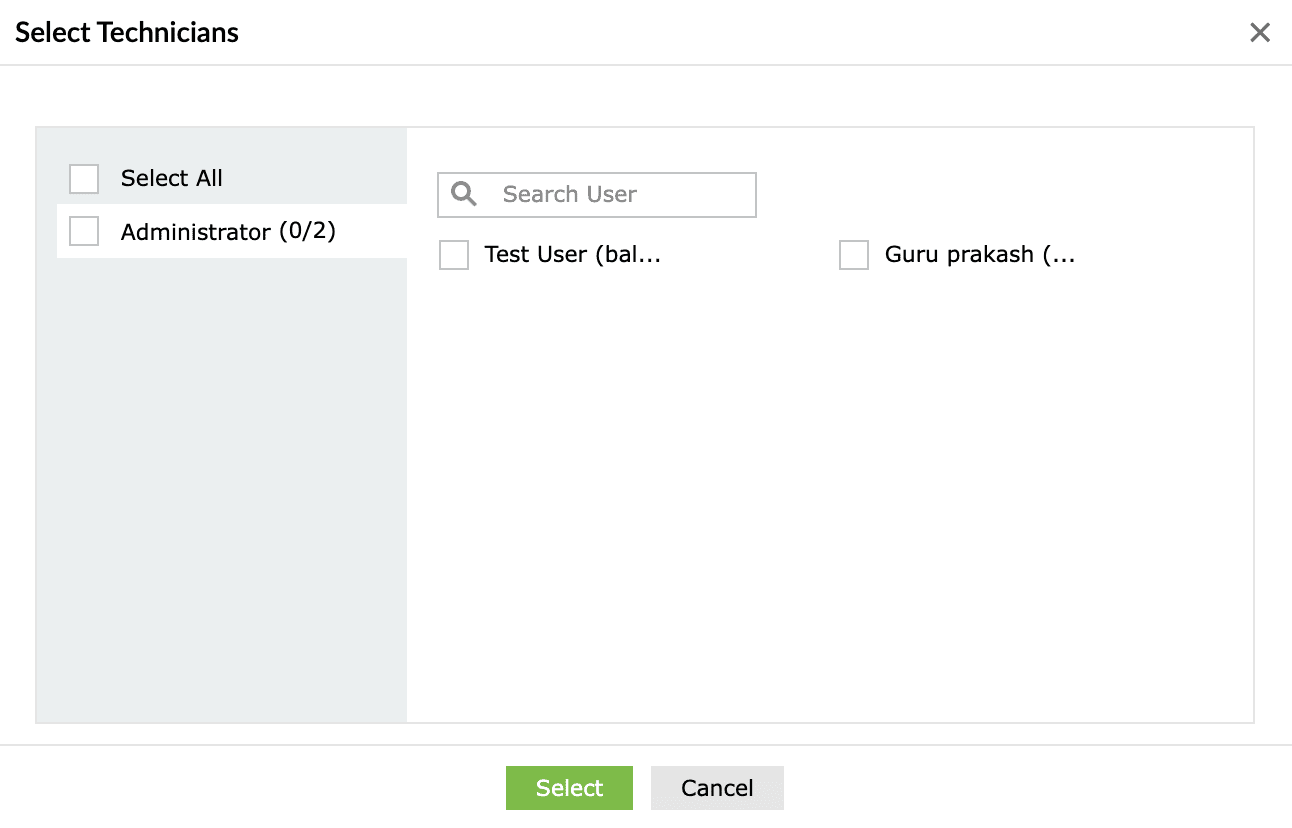This screenshot has width=1292, height=828.
Task: Click the 'Guru prakash (...' name label
Action: (x=979, y=255)
